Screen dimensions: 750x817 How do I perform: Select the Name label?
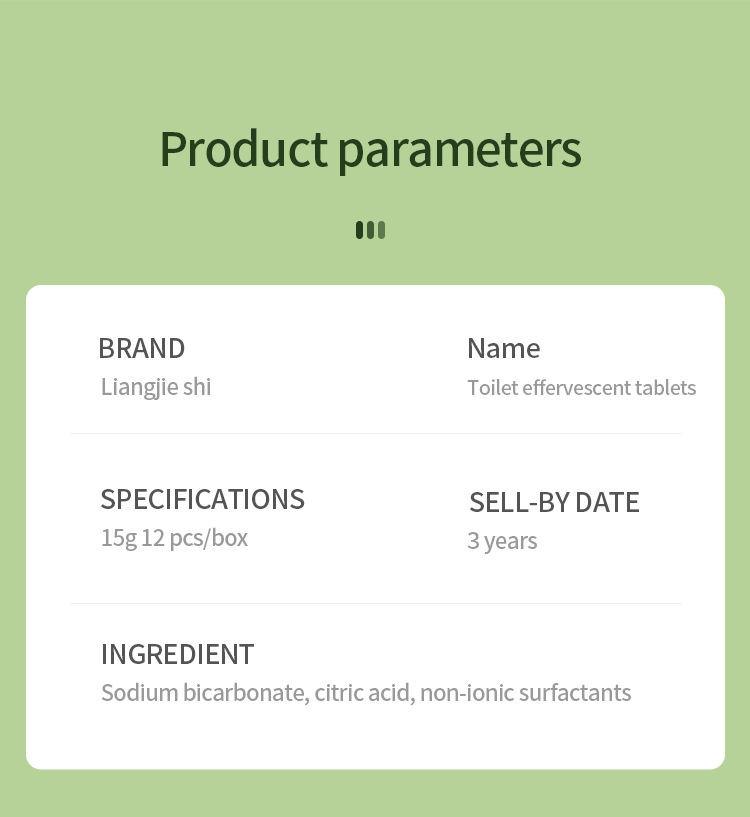(503, 349)
